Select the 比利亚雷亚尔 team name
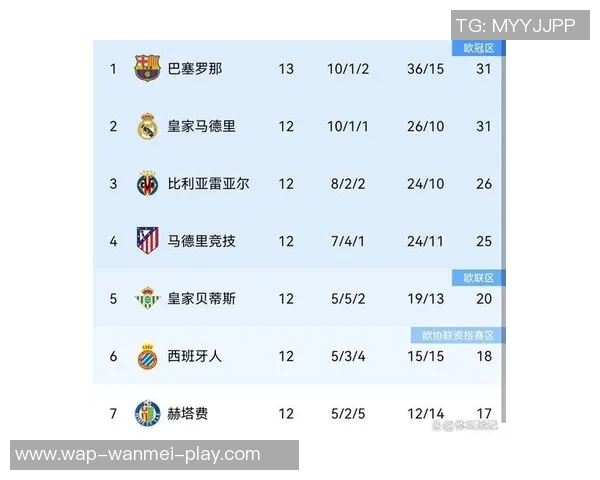This screenshot has height=480, width=600. tap(209, 184)
